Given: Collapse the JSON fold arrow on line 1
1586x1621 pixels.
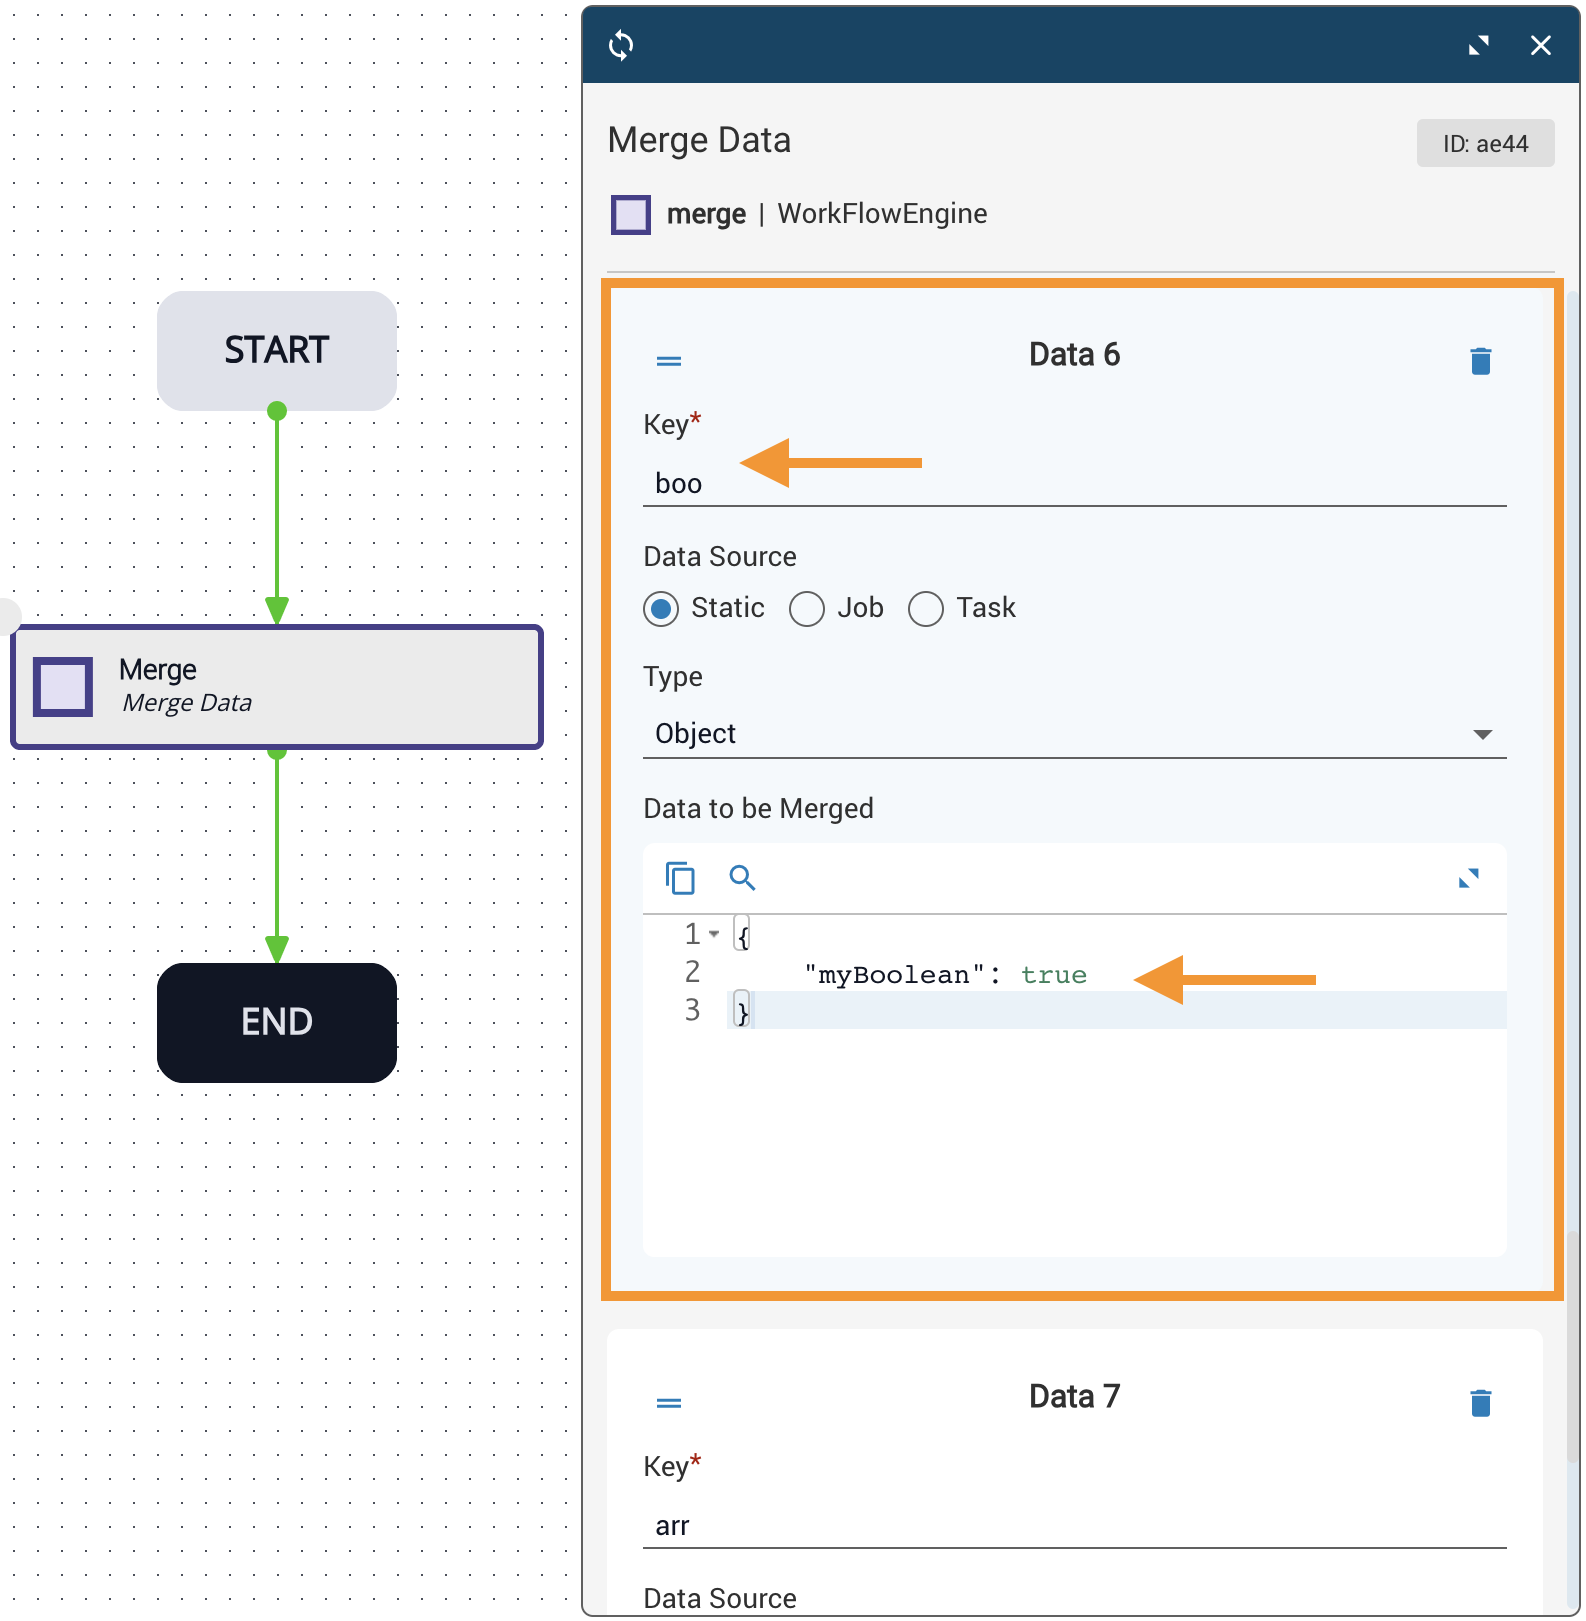Looking at the screenshot, I should (714, 934).
